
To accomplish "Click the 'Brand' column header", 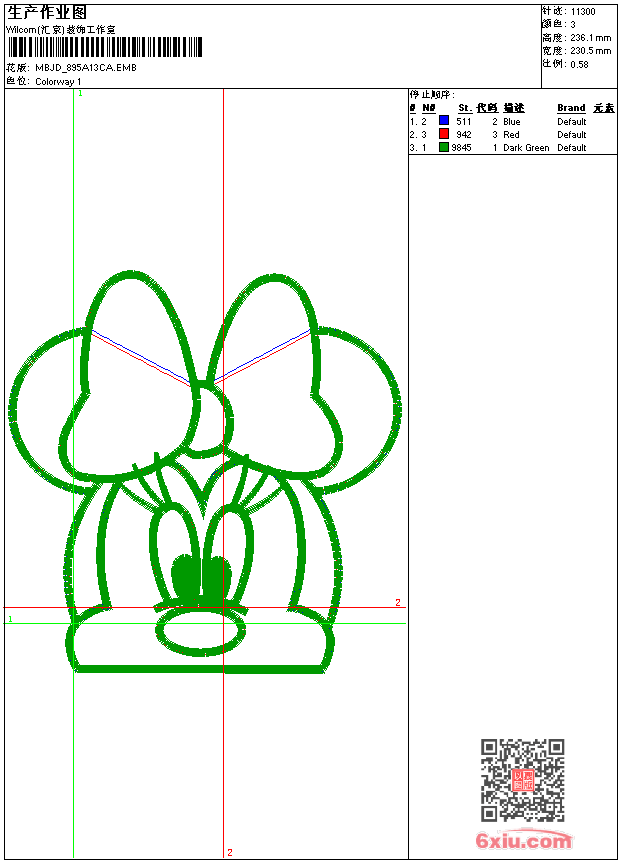I will coord(571,108).
